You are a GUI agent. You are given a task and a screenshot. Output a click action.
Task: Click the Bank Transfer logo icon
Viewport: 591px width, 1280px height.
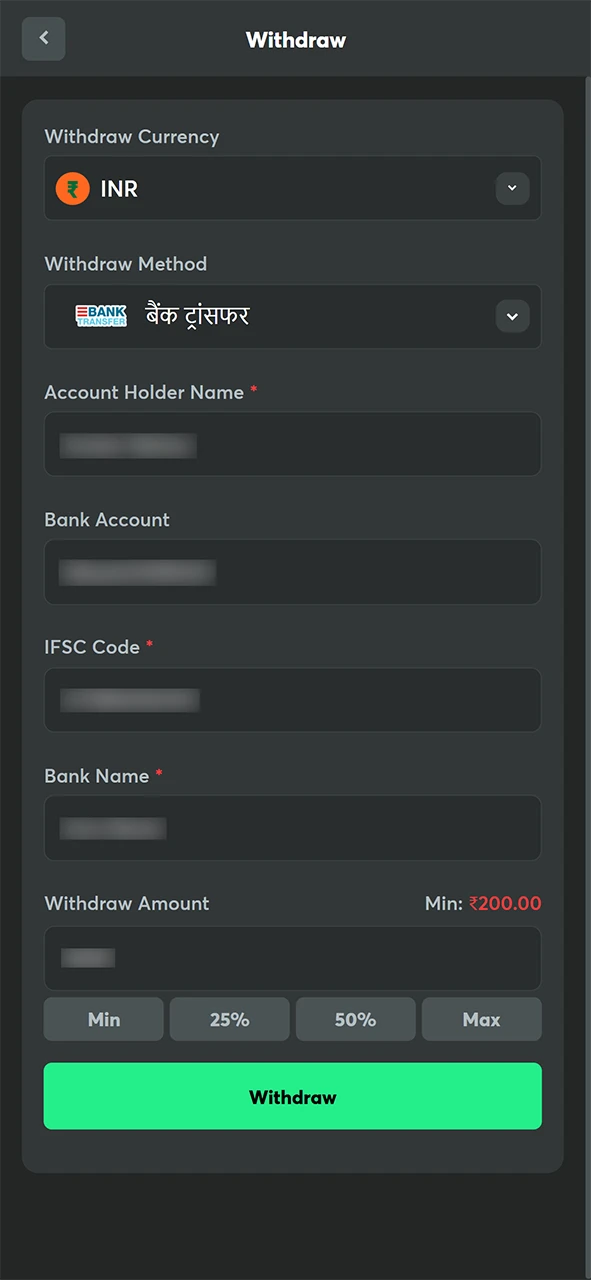click(x=101, y=316)
